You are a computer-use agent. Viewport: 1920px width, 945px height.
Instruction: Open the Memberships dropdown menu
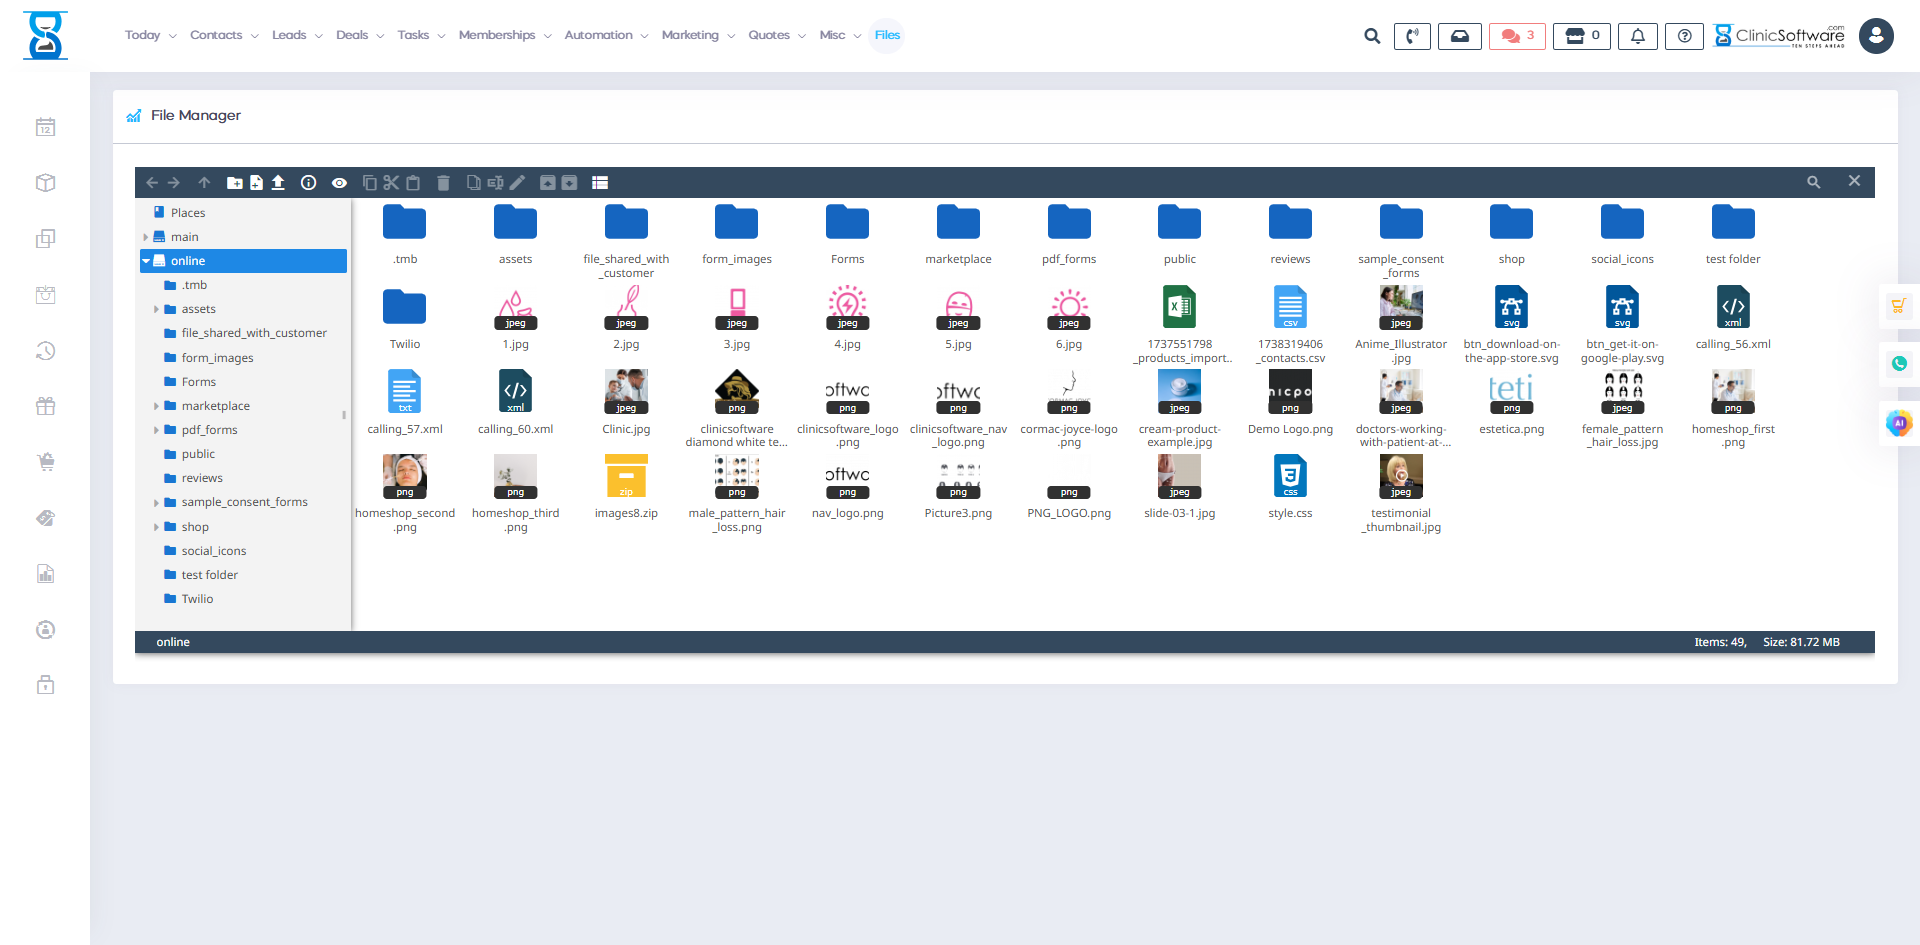pos(504,35)
